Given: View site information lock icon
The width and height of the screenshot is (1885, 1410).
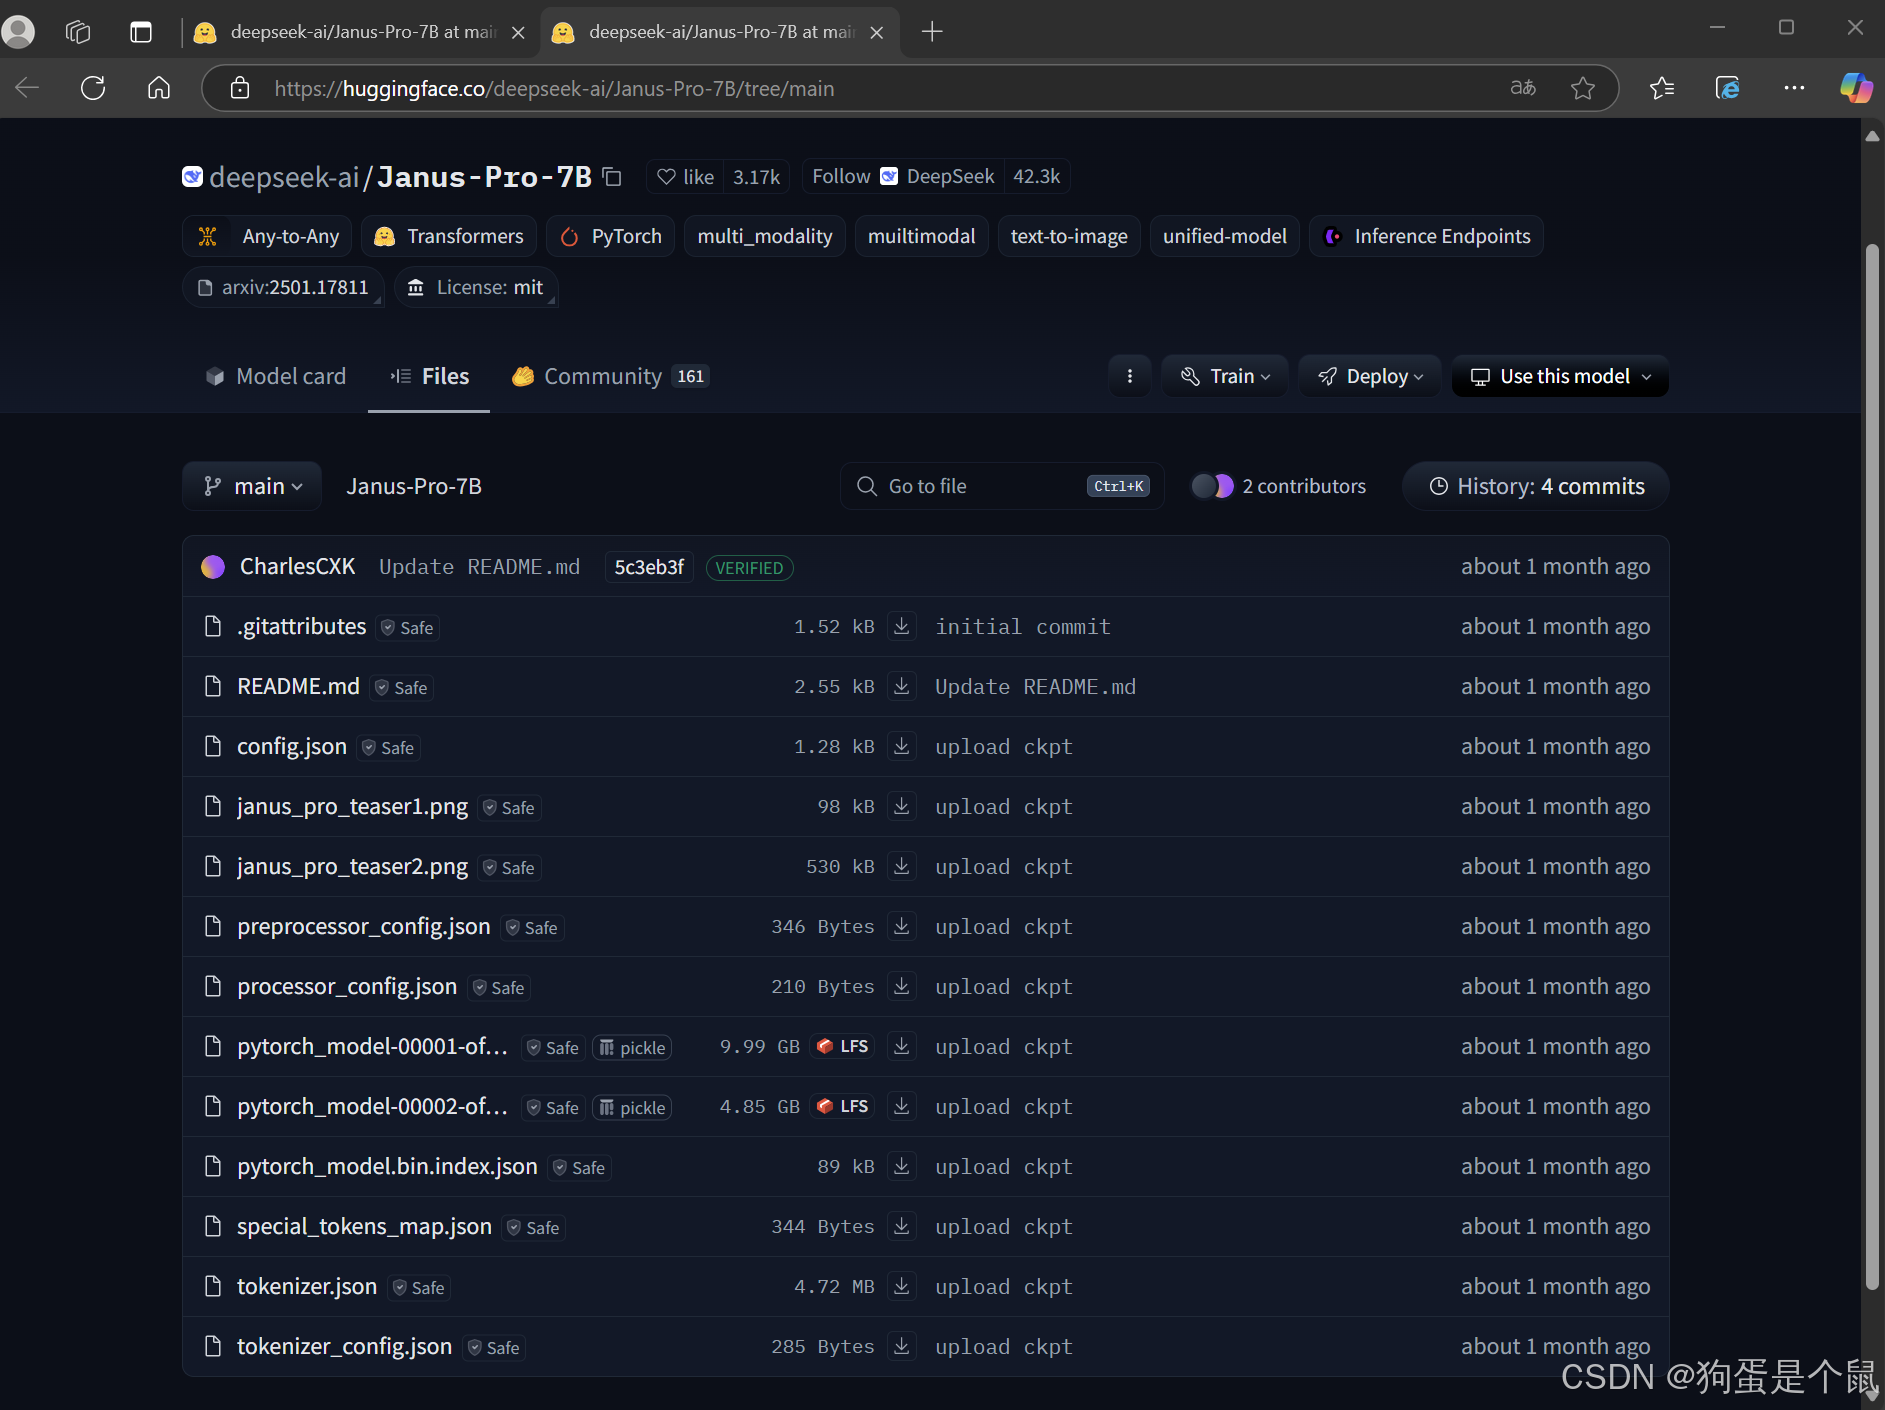Looking at the screenshot, I should (x=240, y=88).
